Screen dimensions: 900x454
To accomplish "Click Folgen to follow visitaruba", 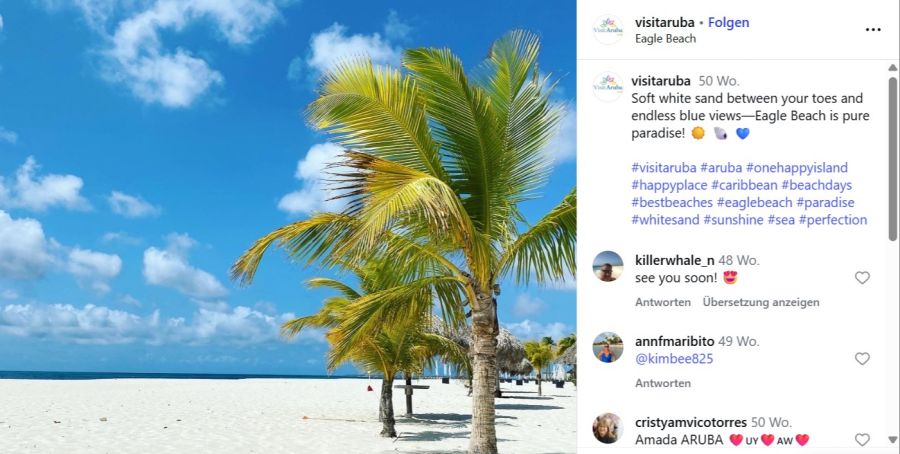I will click(x=728, y=22).
